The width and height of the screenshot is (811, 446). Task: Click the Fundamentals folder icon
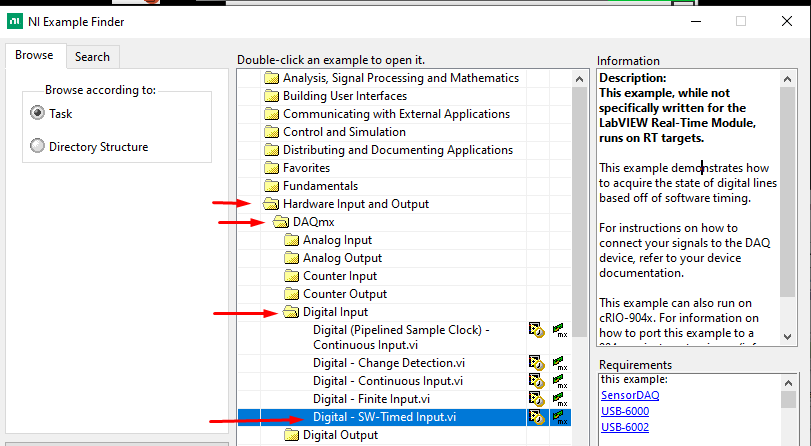click(x=271, y=186)
